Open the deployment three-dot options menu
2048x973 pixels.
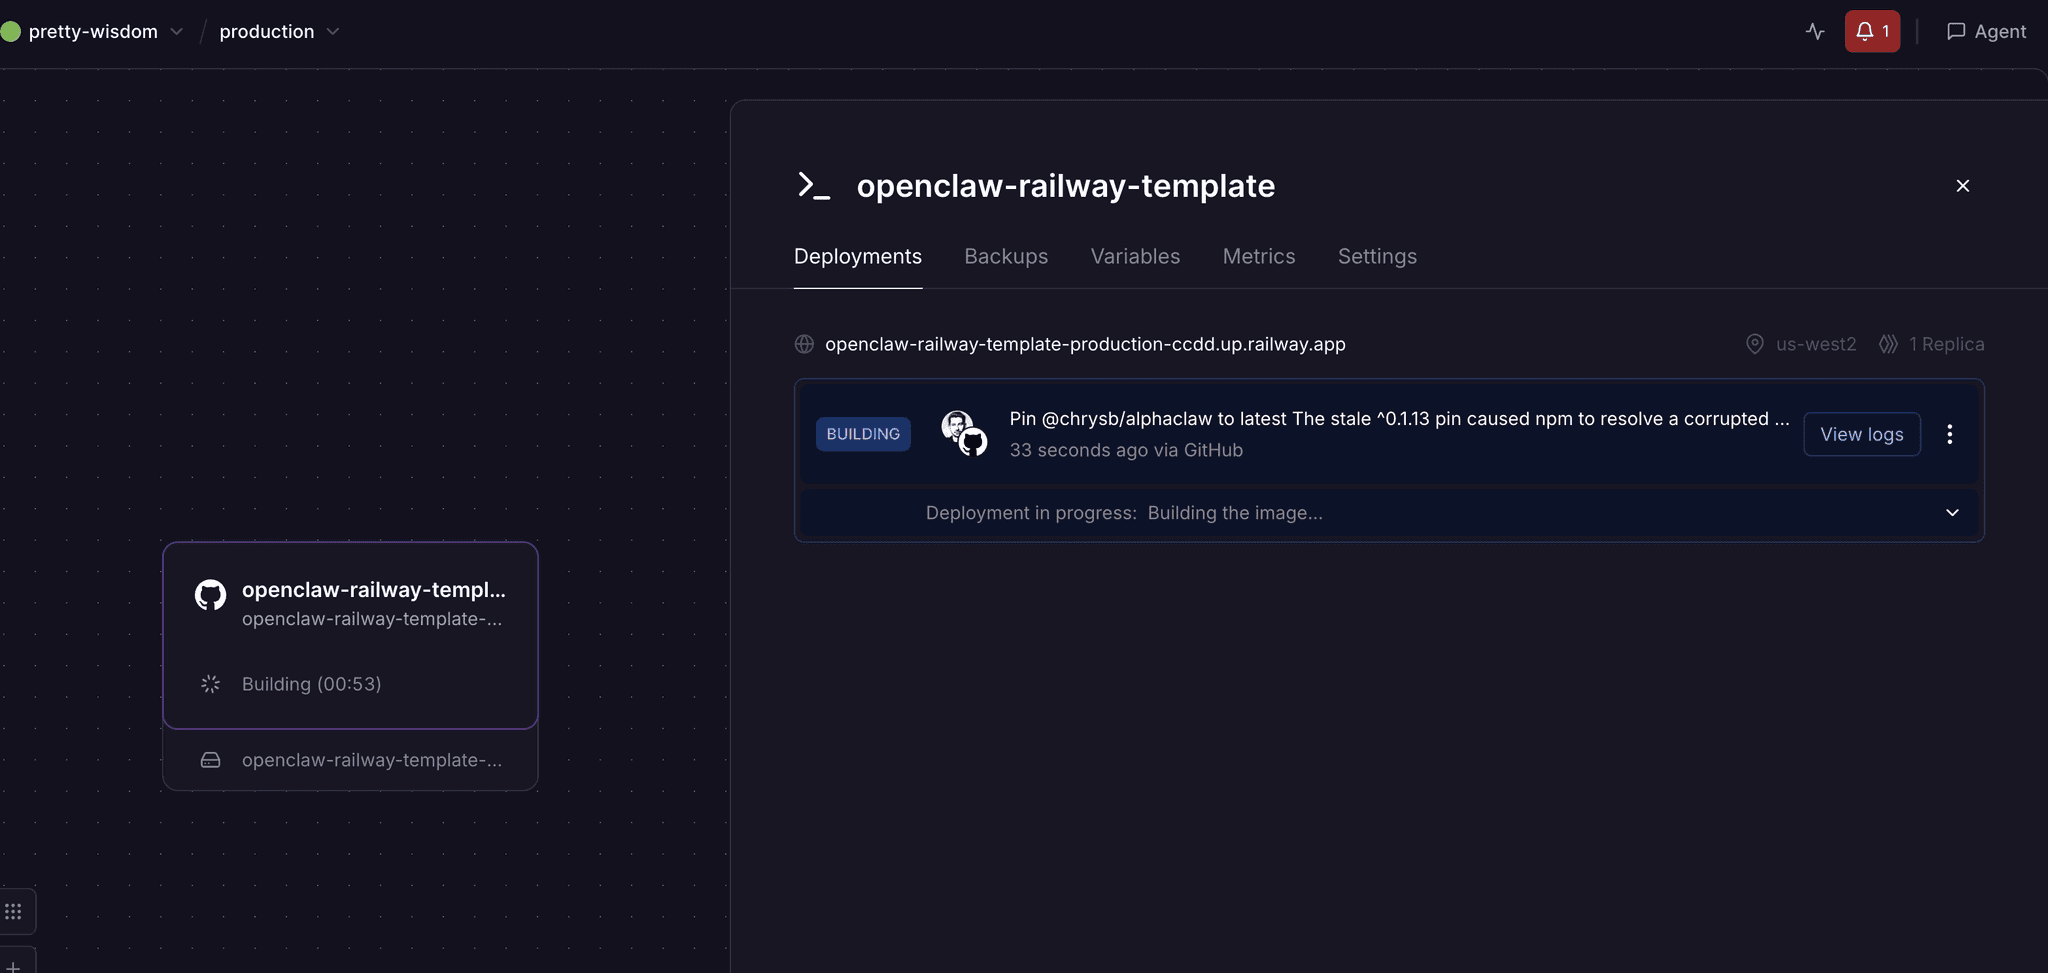coord(1949,434)
